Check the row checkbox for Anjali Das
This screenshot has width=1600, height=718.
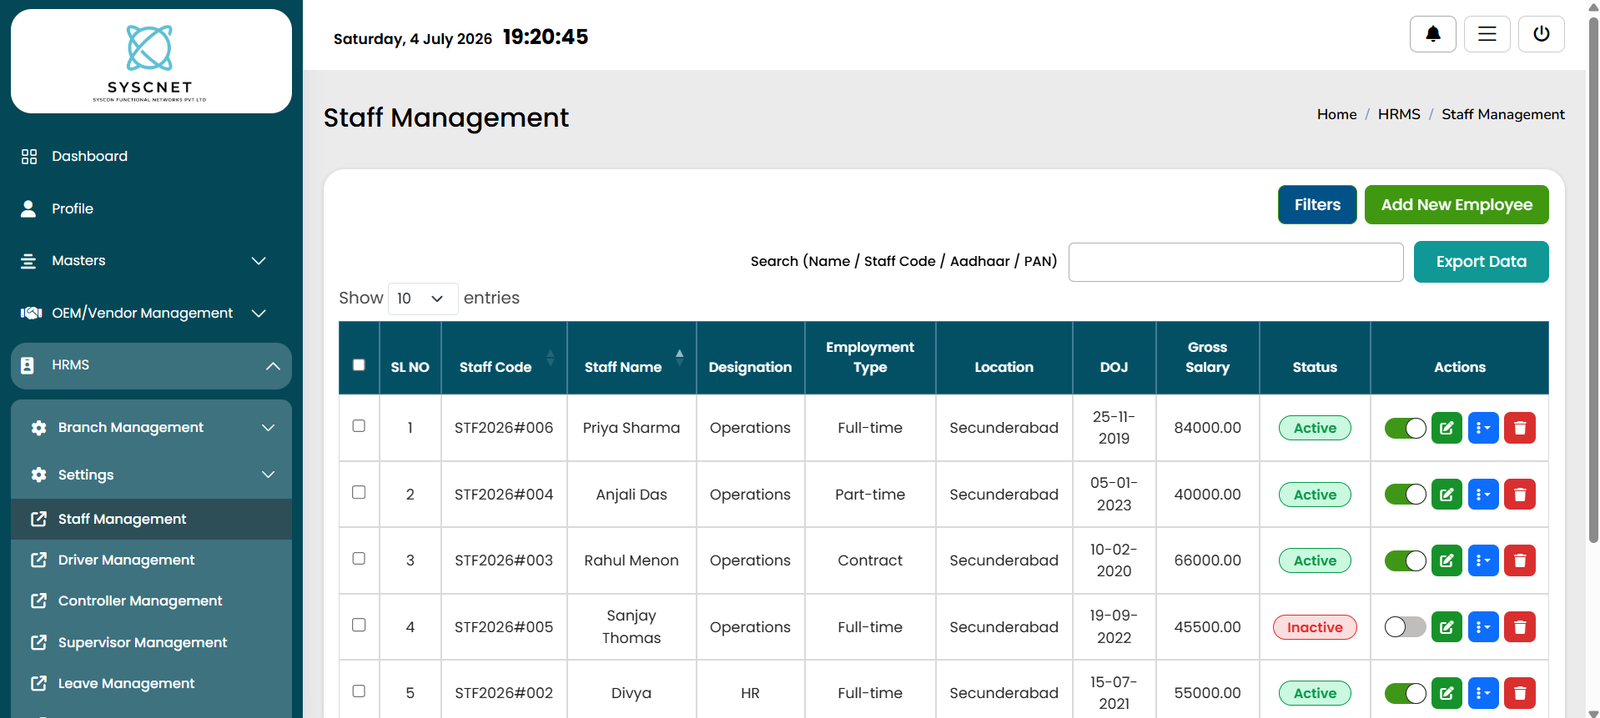point(359,492)
